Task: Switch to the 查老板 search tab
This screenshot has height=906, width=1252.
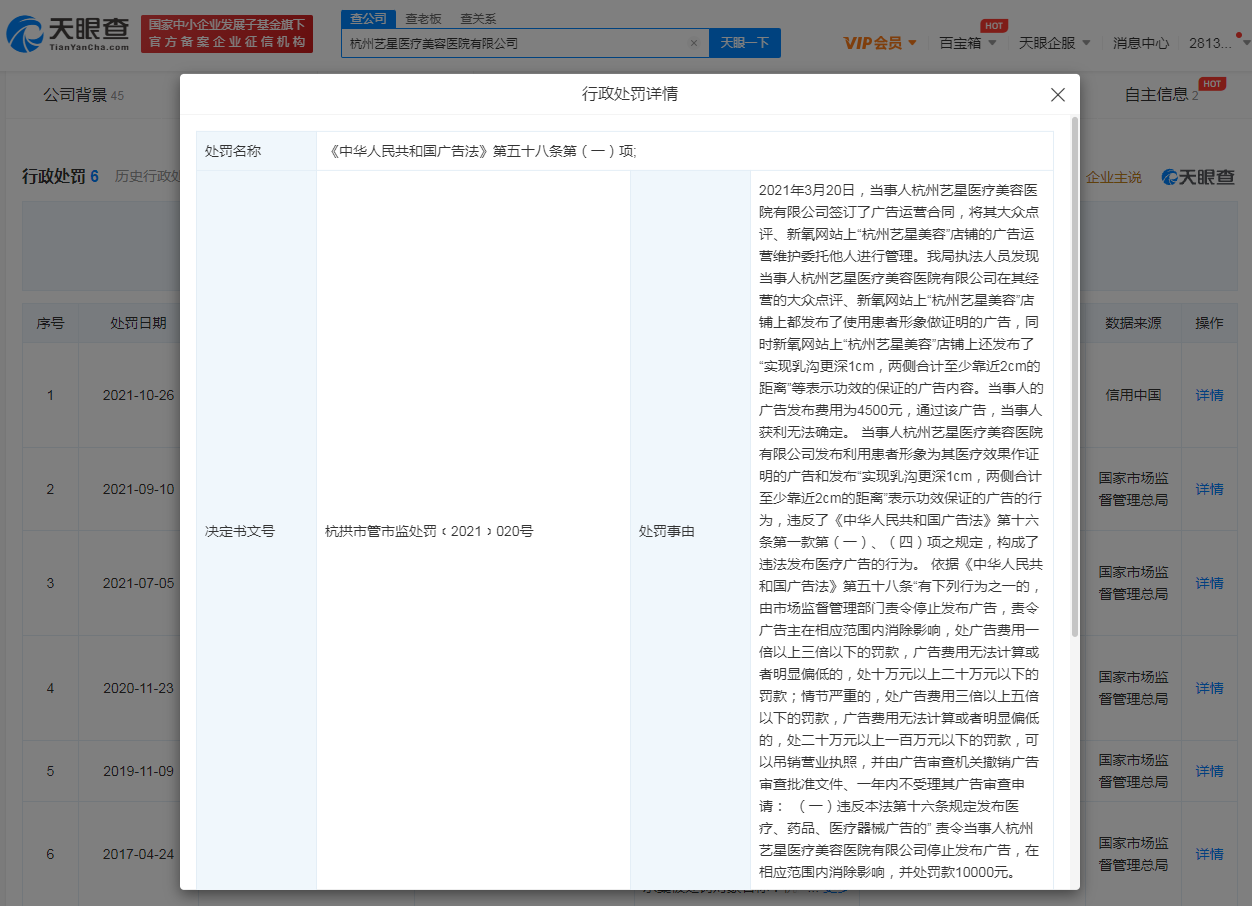Action: coord(423,18)
